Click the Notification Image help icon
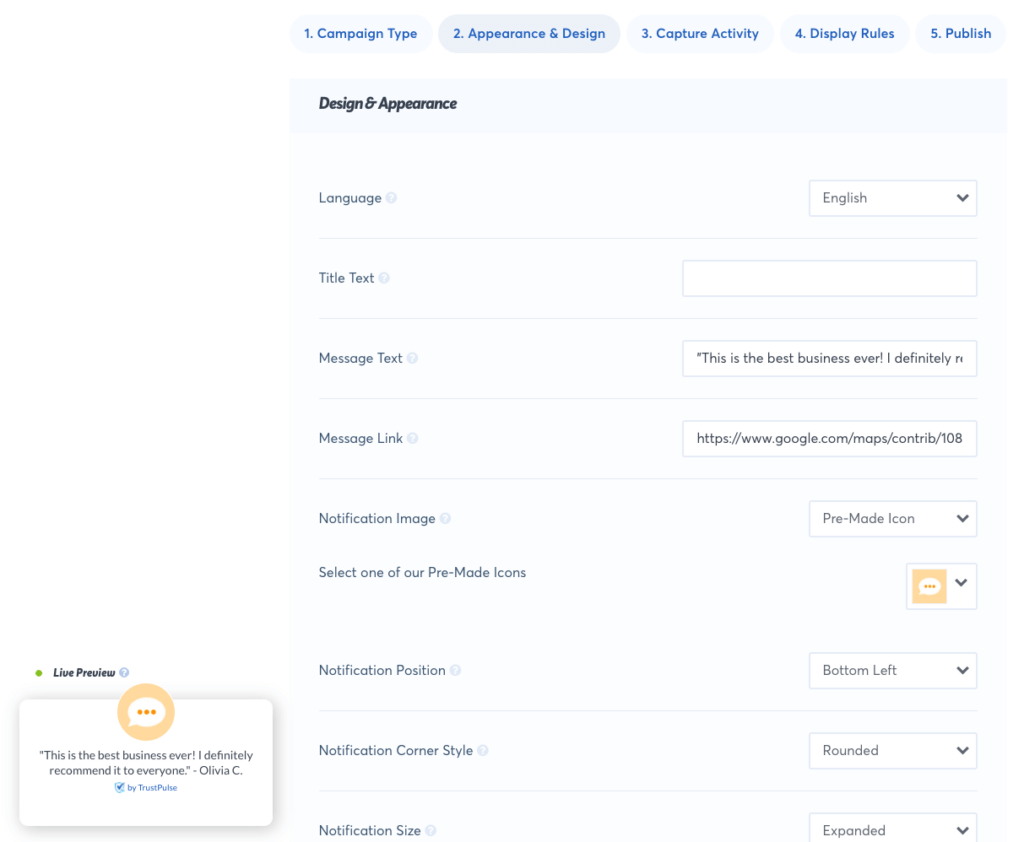The height and width of the screenshot is (842, 1024). [444, 518]
